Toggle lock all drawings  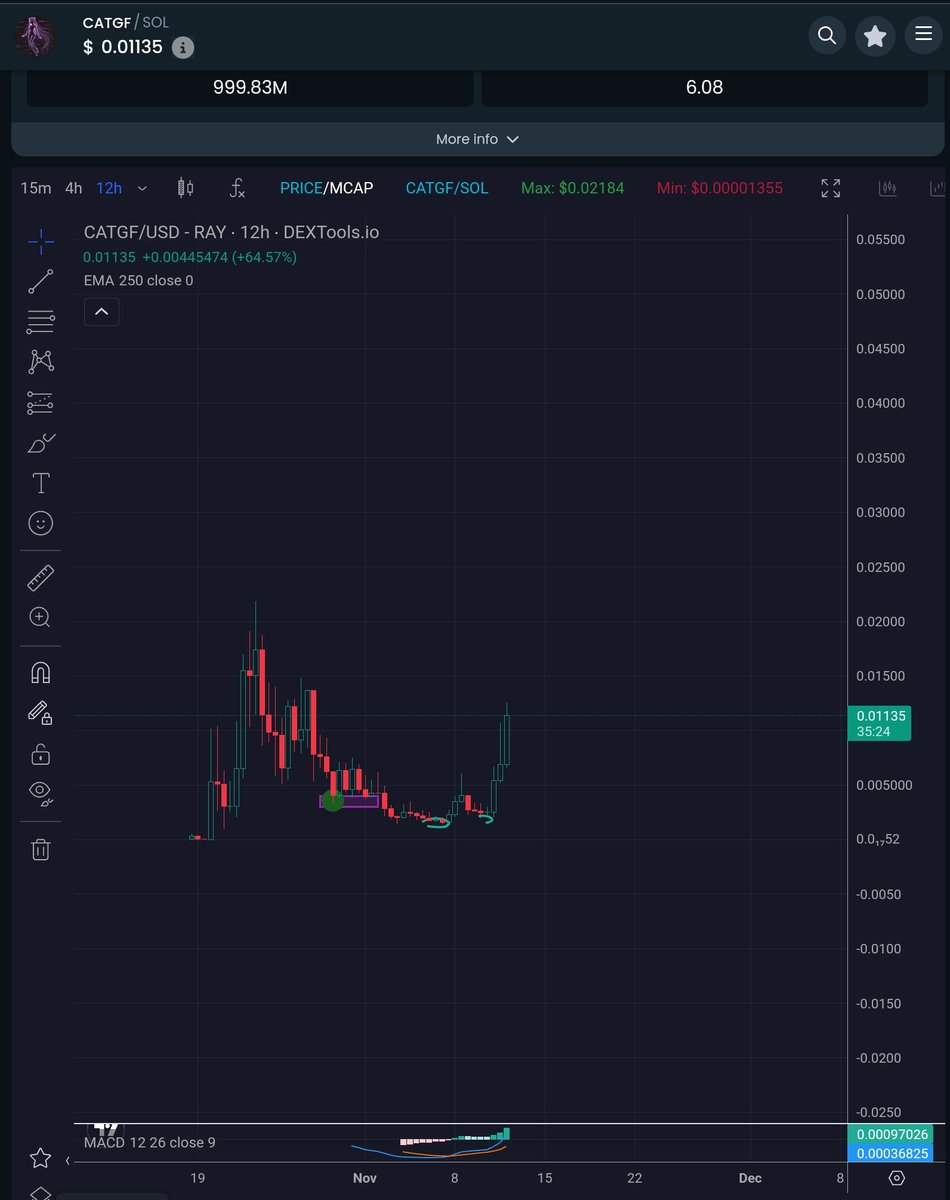pos(41,753)
